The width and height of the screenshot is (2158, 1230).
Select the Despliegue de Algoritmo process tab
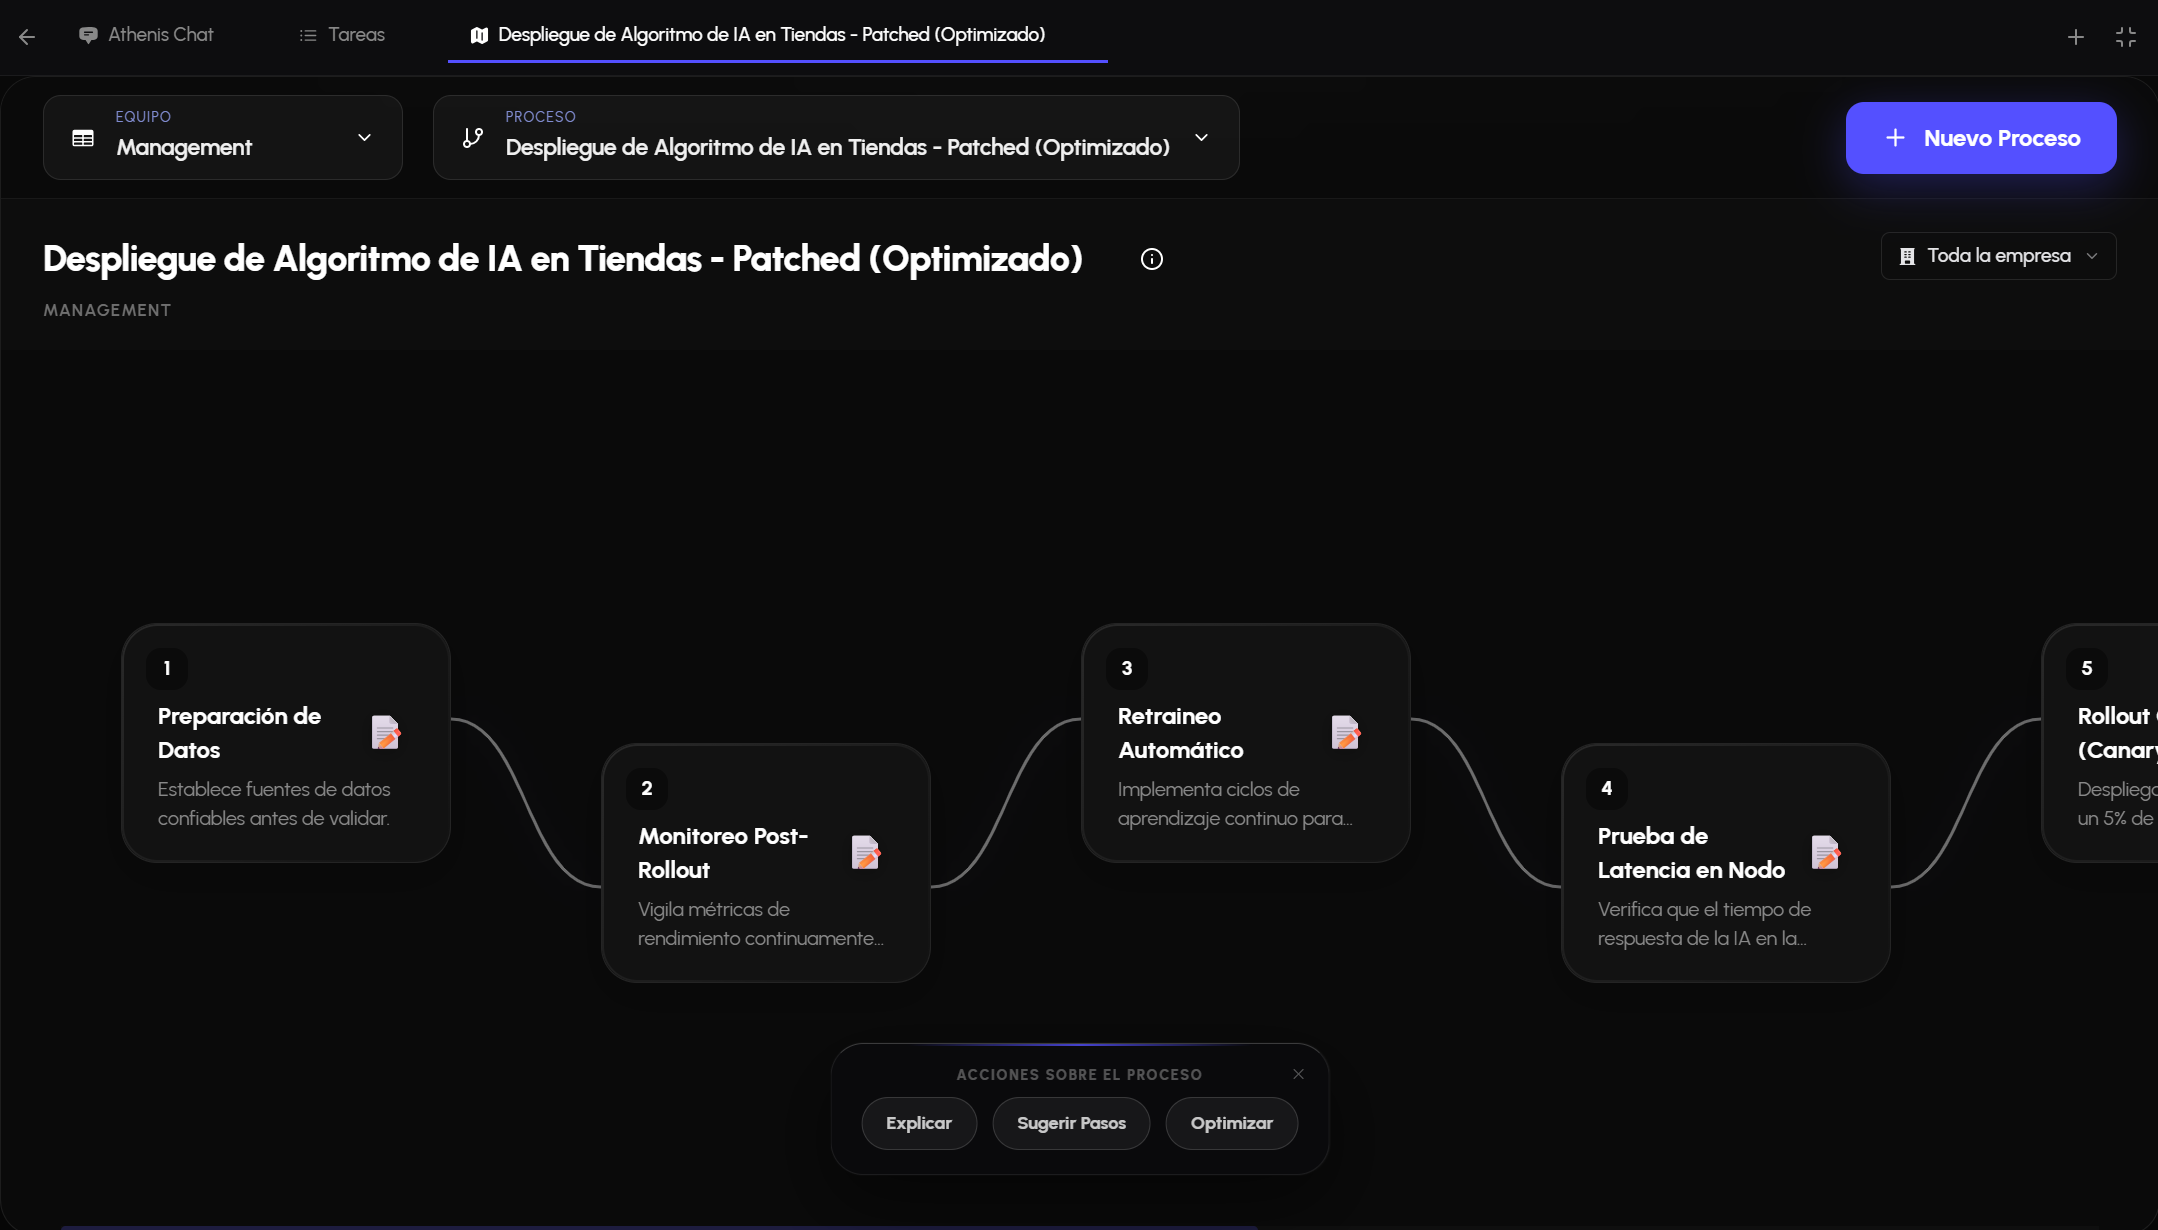pyautogui.click(x=777, y=35)
